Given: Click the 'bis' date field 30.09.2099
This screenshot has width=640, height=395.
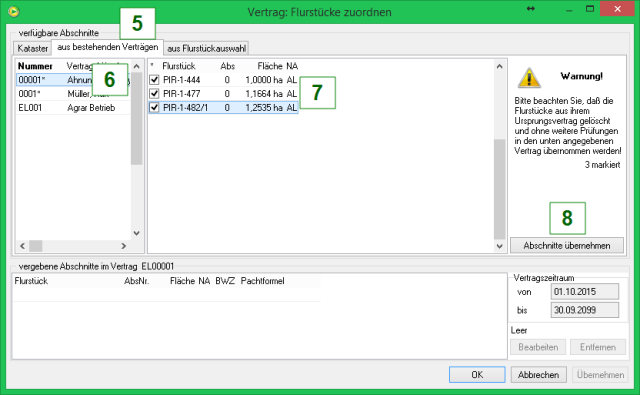Looking at the screenshot, I should [584, 310].
